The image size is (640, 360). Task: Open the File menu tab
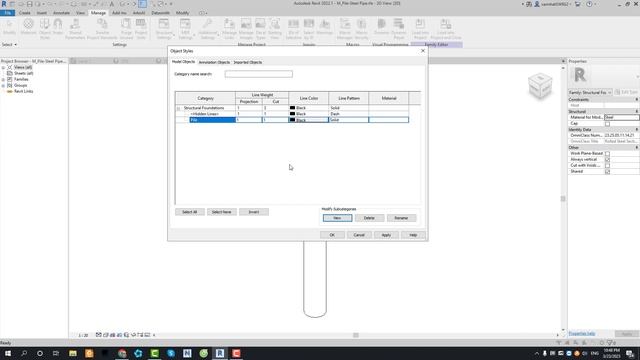click(8, 13)
